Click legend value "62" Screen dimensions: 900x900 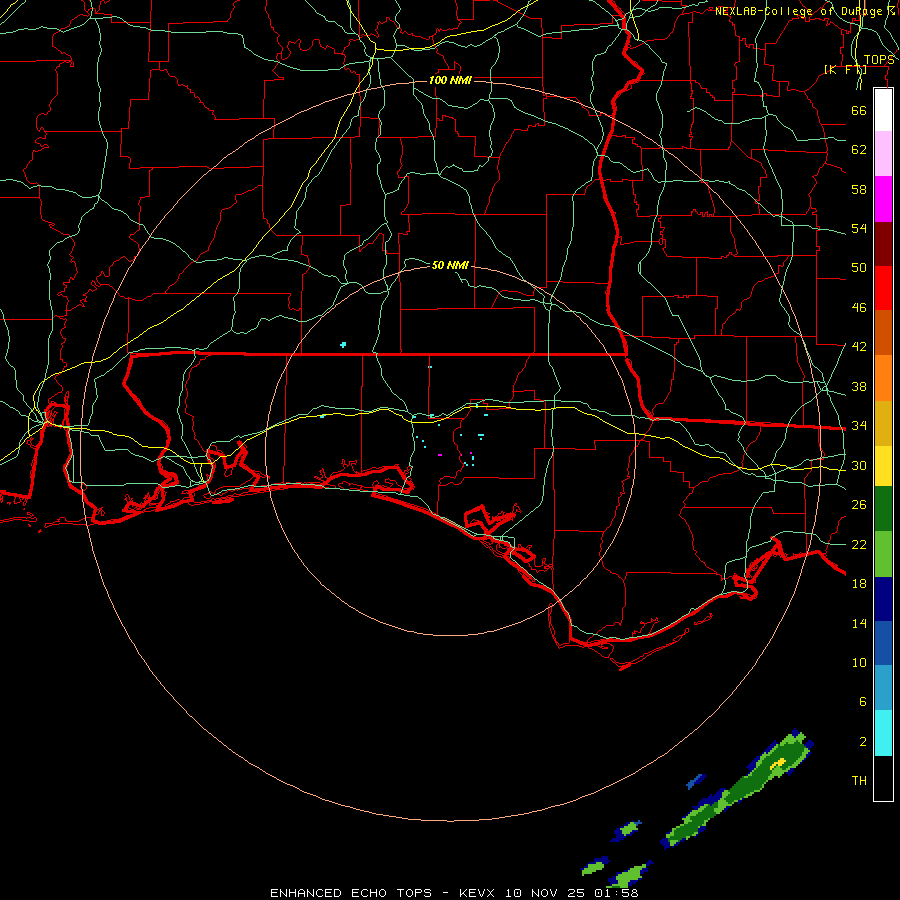click(x=859, y=150)
